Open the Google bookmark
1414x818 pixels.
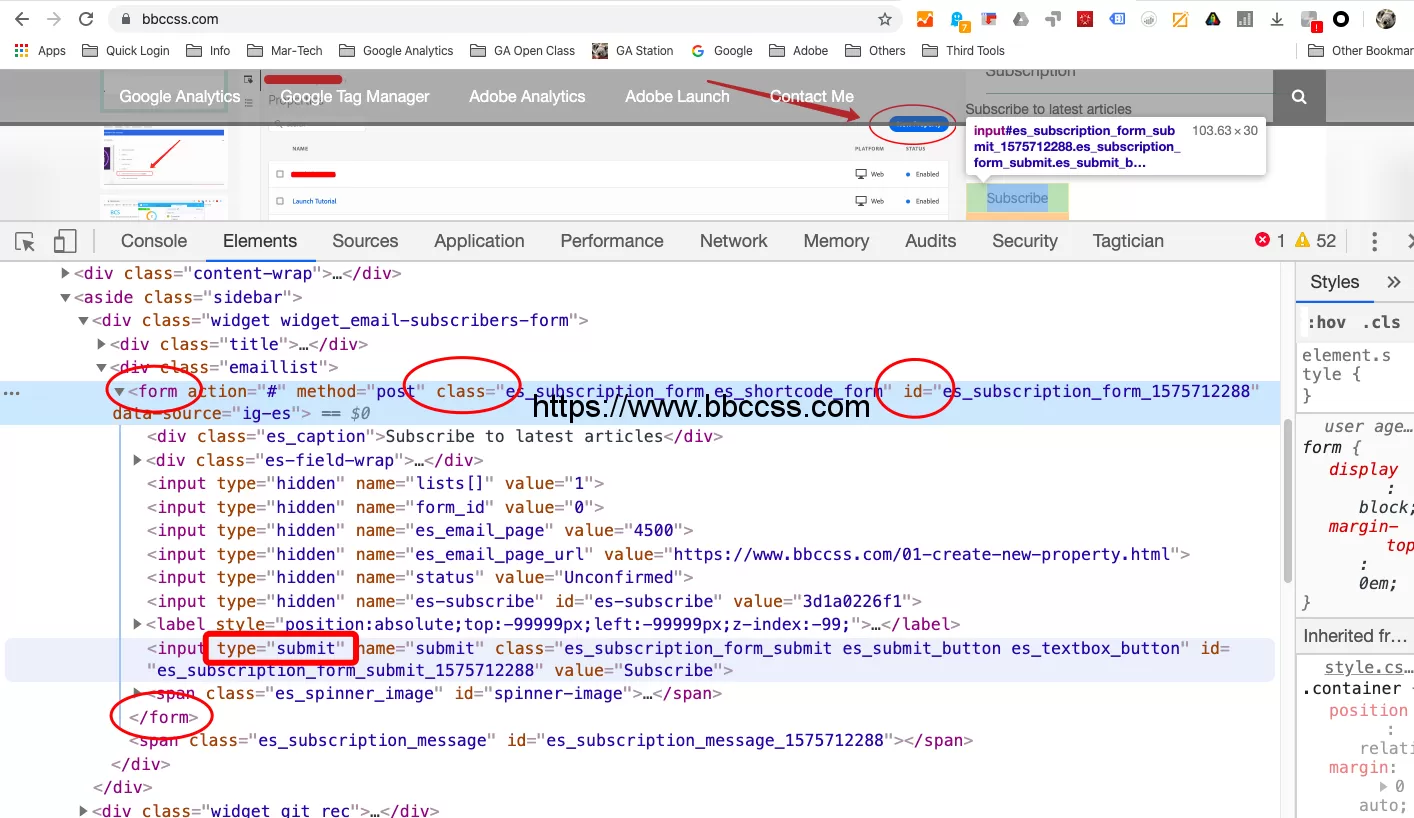coord(721,50)
